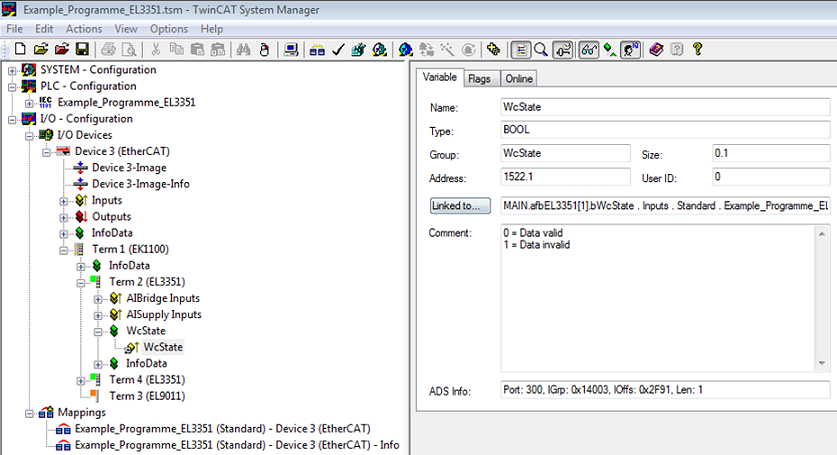The image size is (837, 455).
Task: Click the Comment box scroll down arrow
Action: 822,364
